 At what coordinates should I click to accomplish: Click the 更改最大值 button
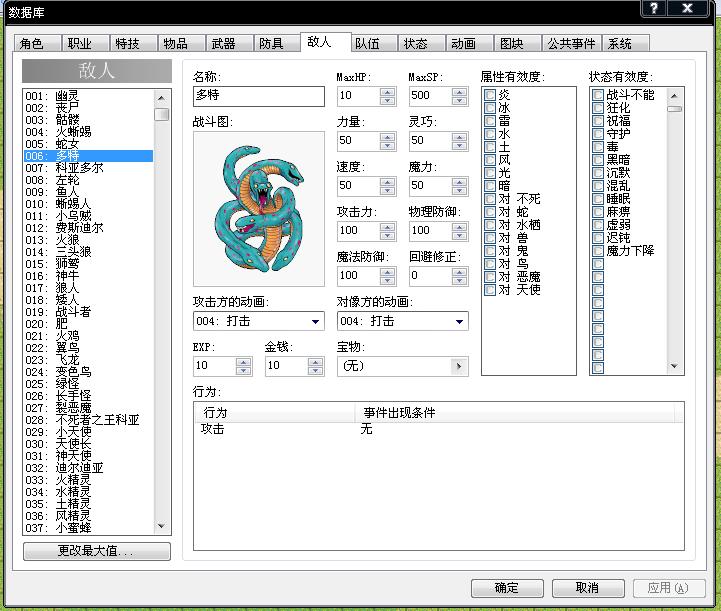97,551
